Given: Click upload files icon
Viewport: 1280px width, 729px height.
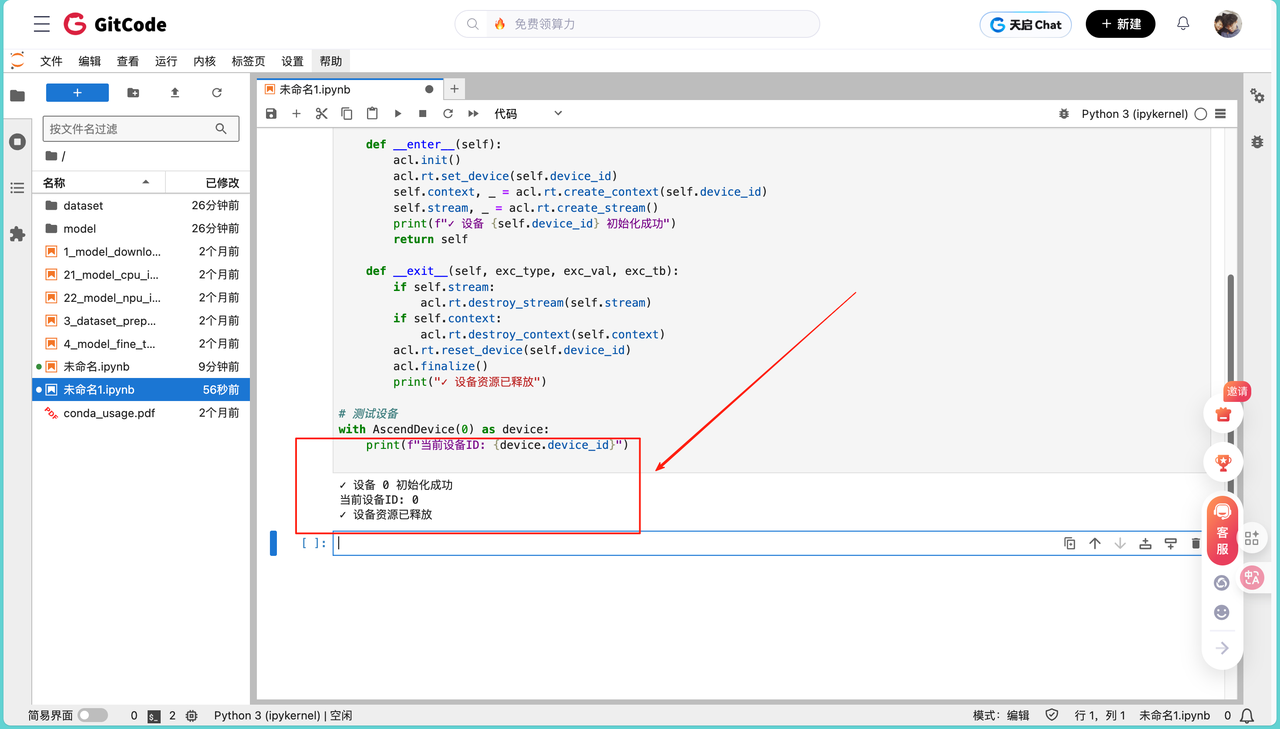Looking at the screenshot, I should [175, 93].
